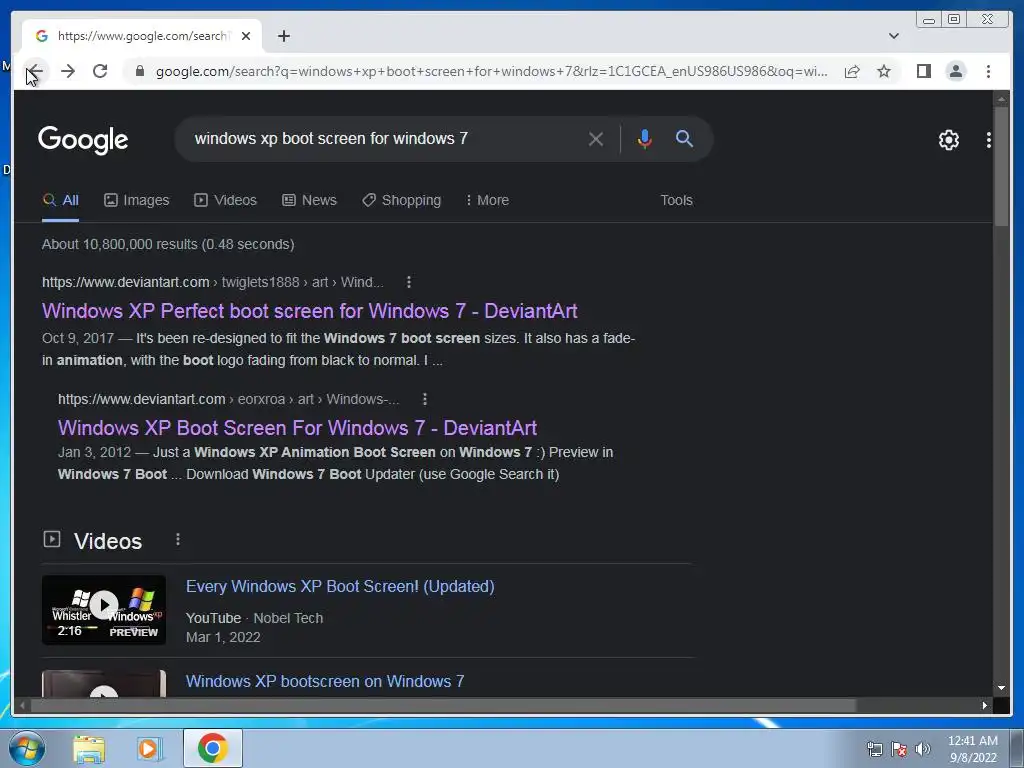The width and height of the screenshot is (1024, 768).
Task: Click the Chrome taskbar button
Action: click(x=213, y=748)
